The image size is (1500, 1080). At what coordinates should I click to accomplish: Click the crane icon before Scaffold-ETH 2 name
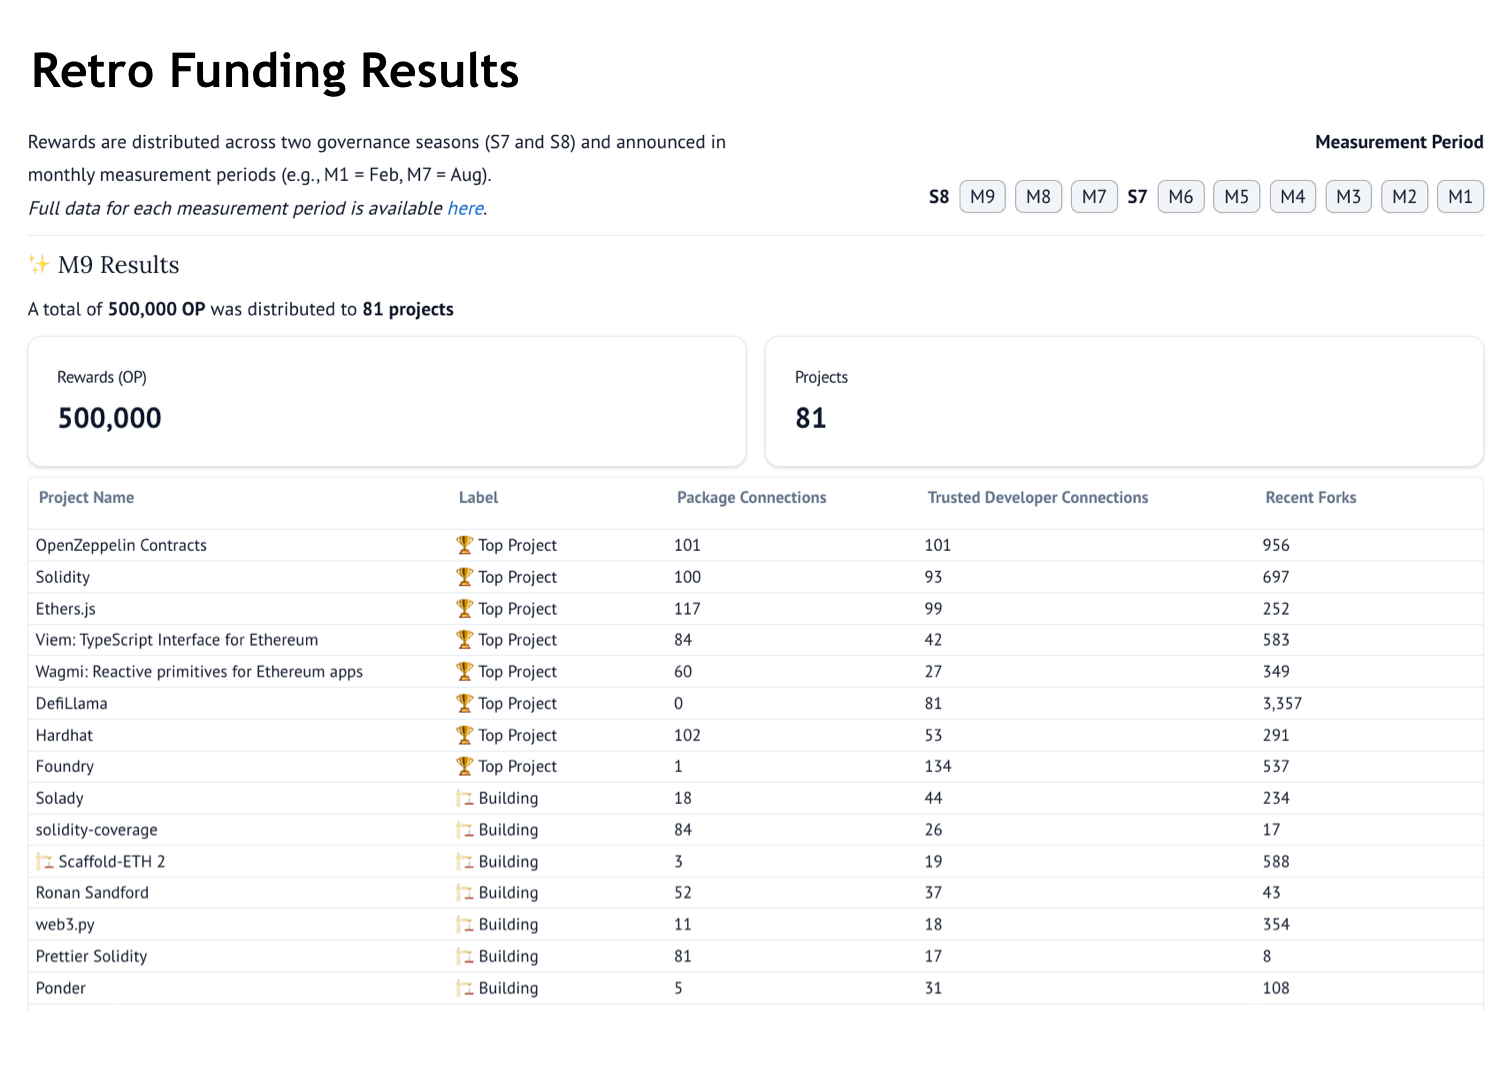(x=45, y=861)
